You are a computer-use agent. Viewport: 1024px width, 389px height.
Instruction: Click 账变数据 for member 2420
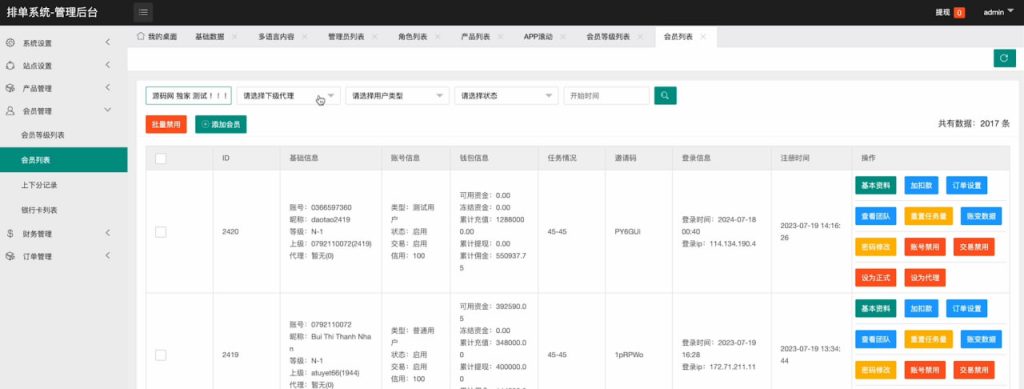[981, 216]
